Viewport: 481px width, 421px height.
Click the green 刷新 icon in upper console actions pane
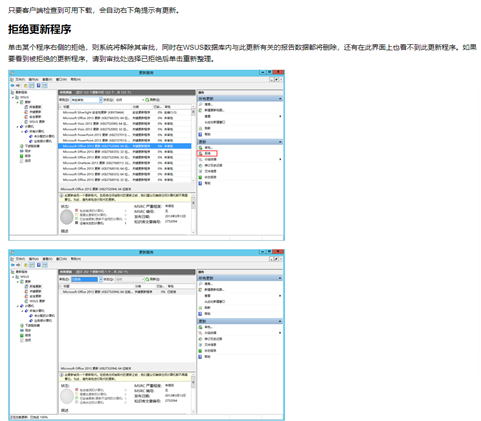point(201,128)
